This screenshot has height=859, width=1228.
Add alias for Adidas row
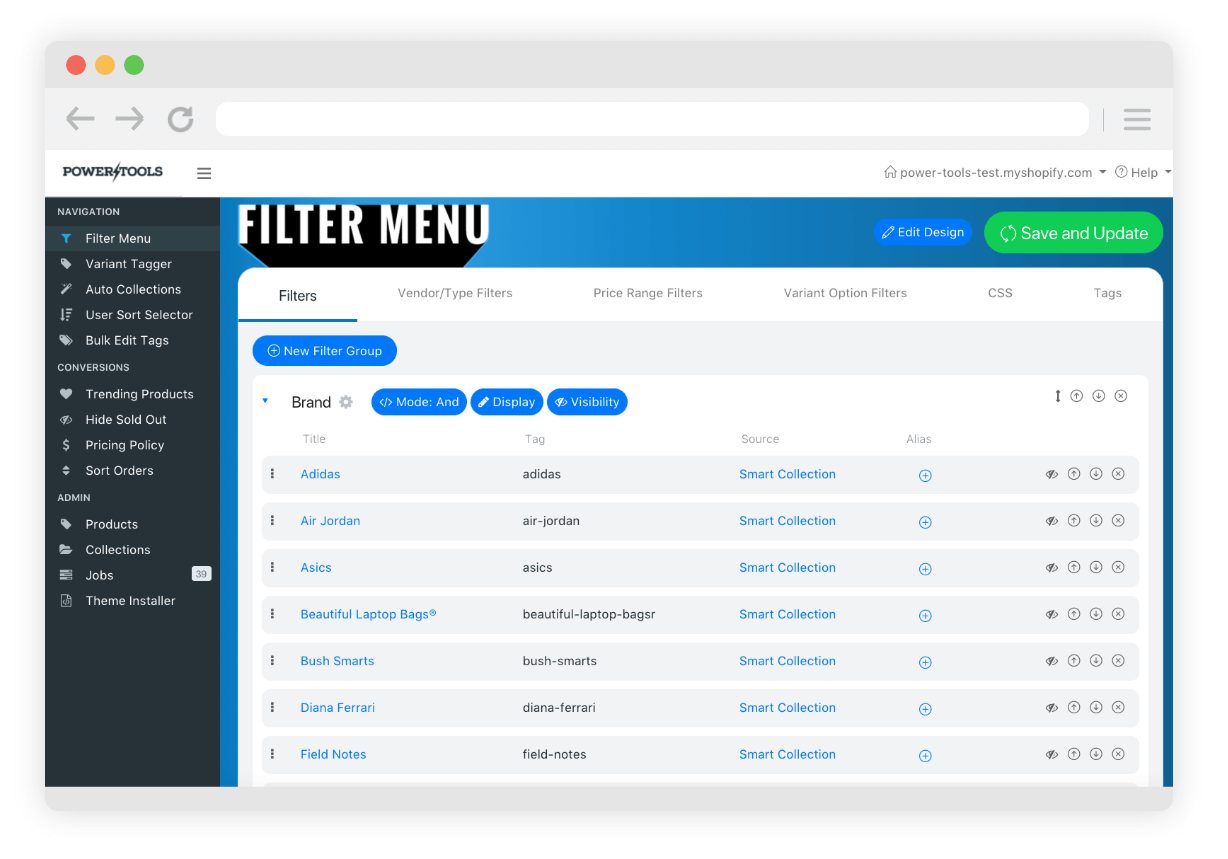pos(925,476)
